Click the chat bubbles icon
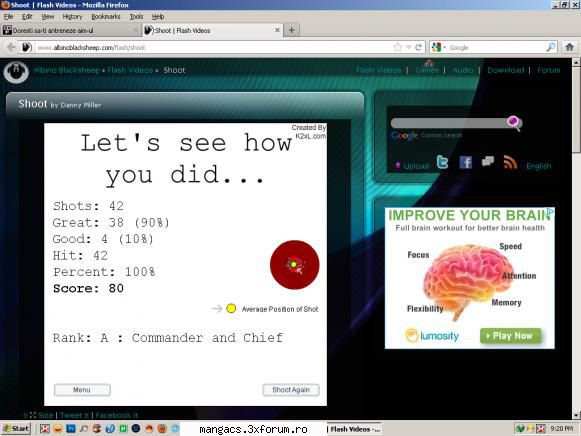The height and width of the screenshot is (436, 581). (488, 162)
